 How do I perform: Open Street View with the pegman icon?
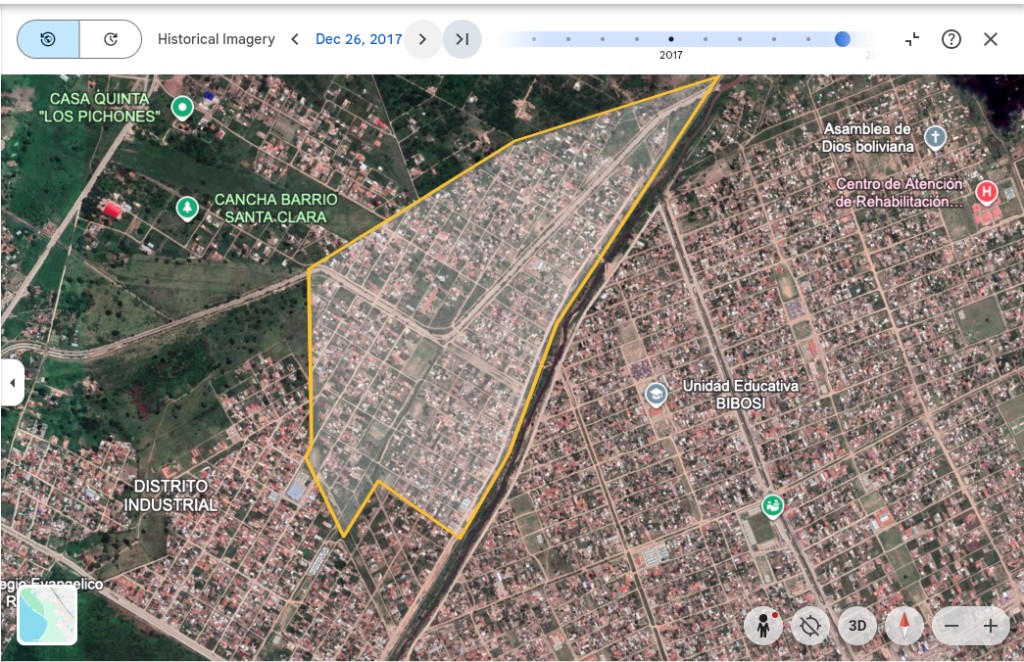(765, 626)
